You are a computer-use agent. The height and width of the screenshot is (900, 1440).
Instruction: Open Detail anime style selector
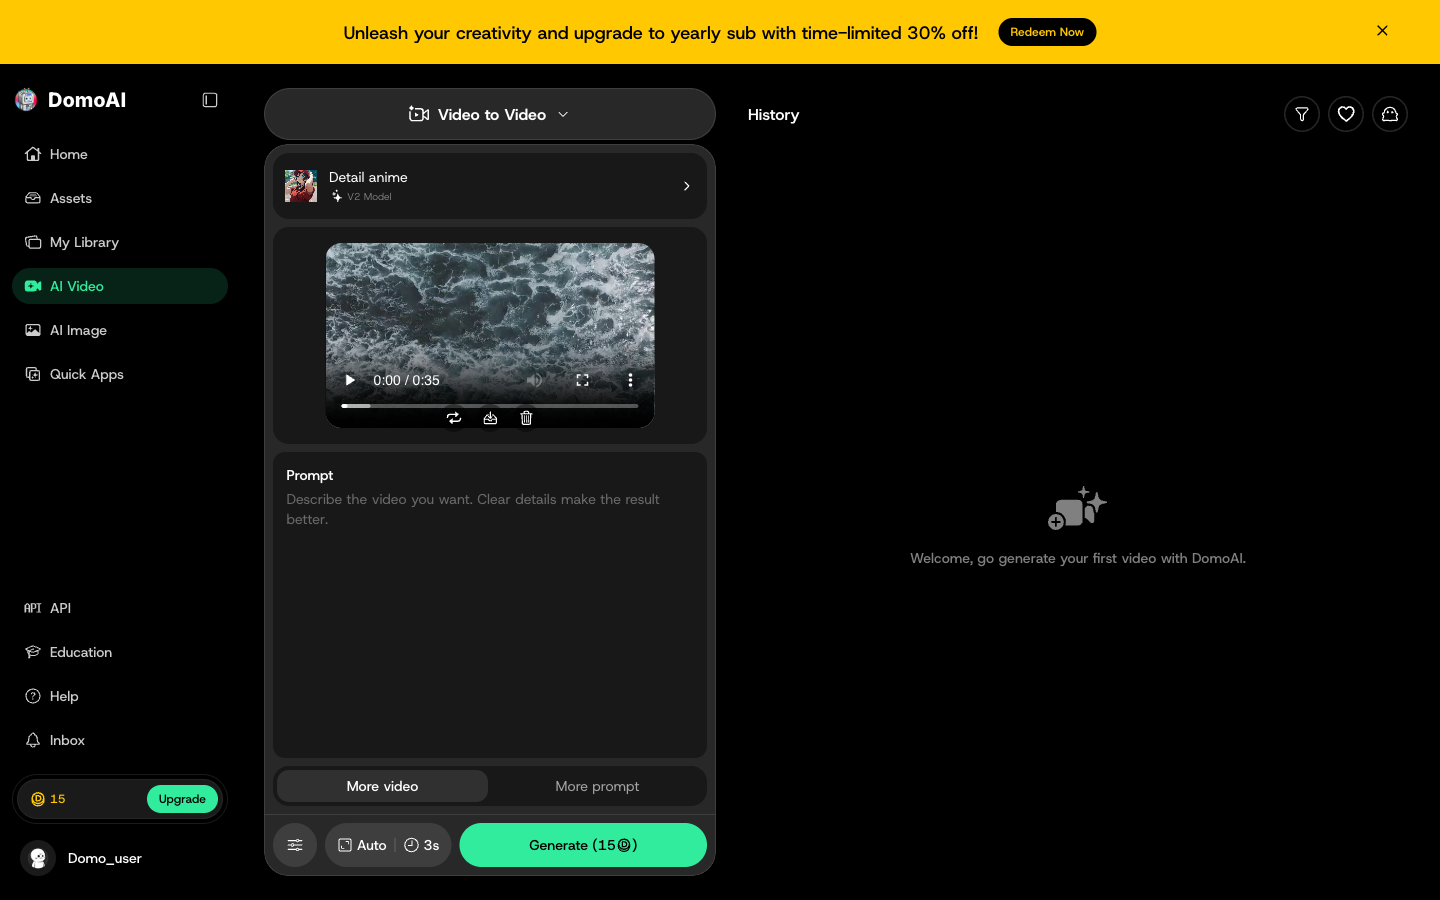(x=490, y=186)
